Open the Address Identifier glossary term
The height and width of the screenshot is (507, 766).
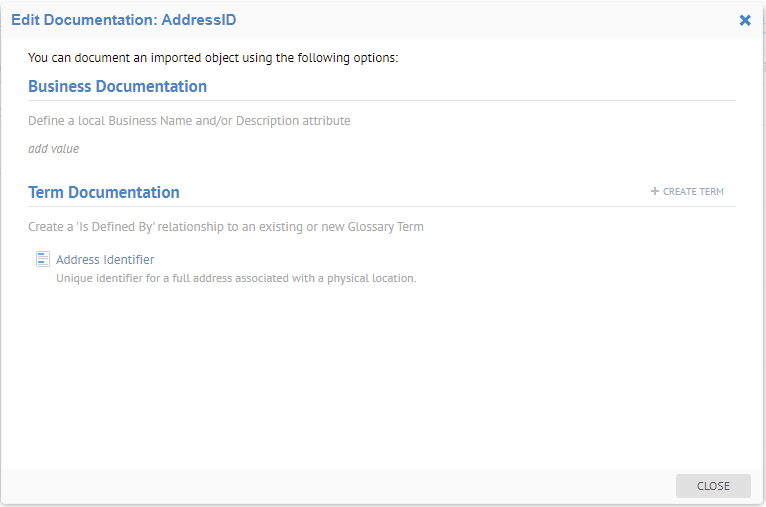click(105, 260)
